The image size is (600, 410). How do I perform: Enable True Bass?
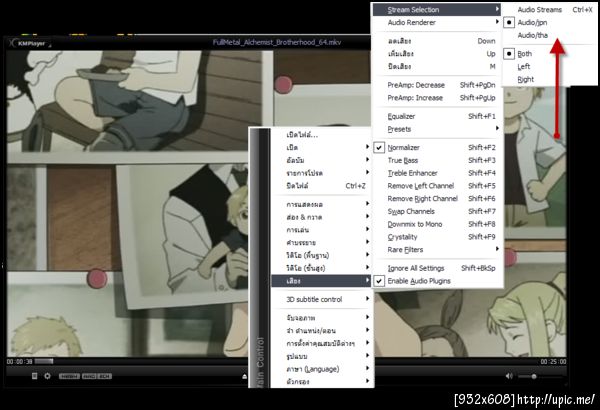437,160
